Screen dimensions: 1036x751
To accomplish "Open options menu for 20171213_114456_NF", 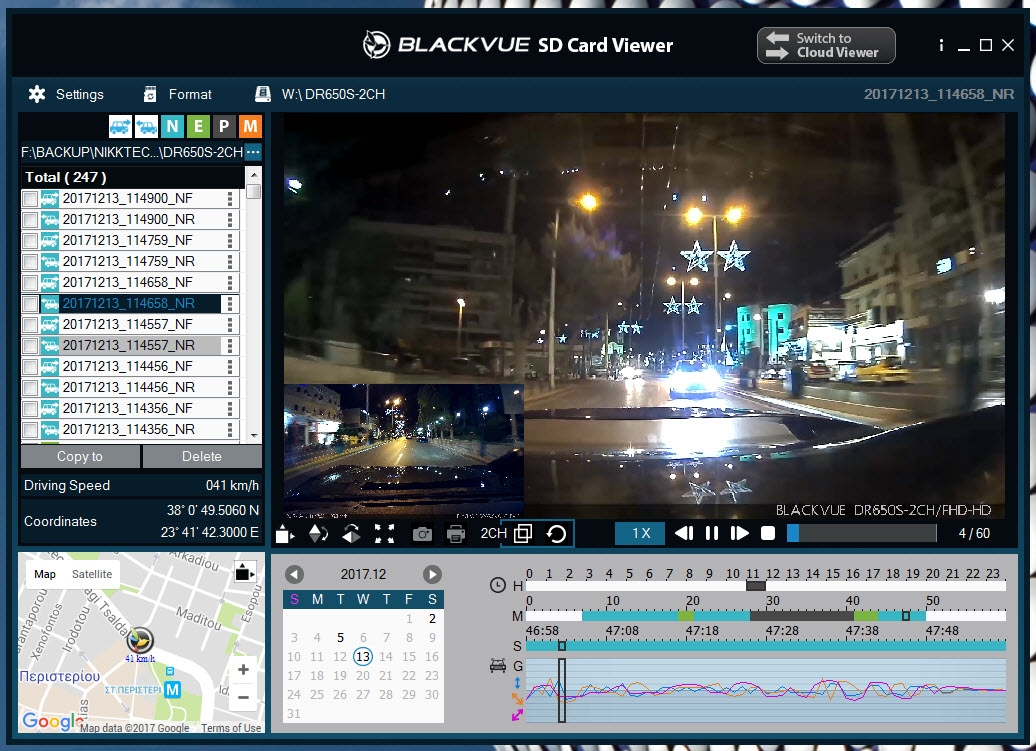I will pyautogui.click(x=230, y=367).
